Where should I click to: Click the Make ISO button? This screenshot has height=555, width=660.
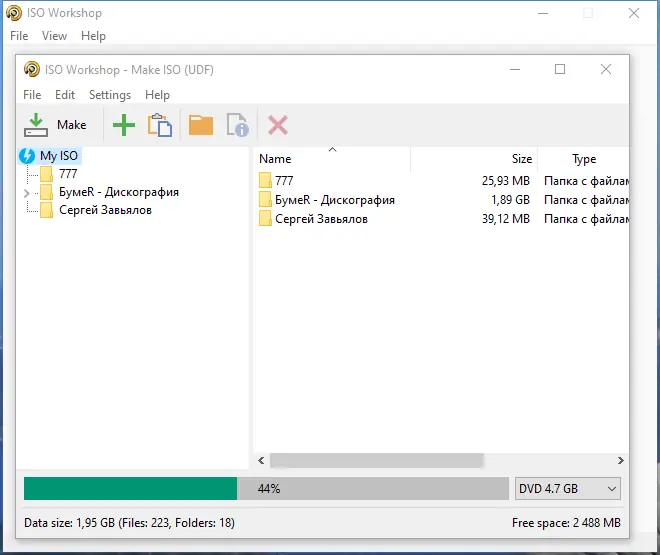[x=55, y=125]
